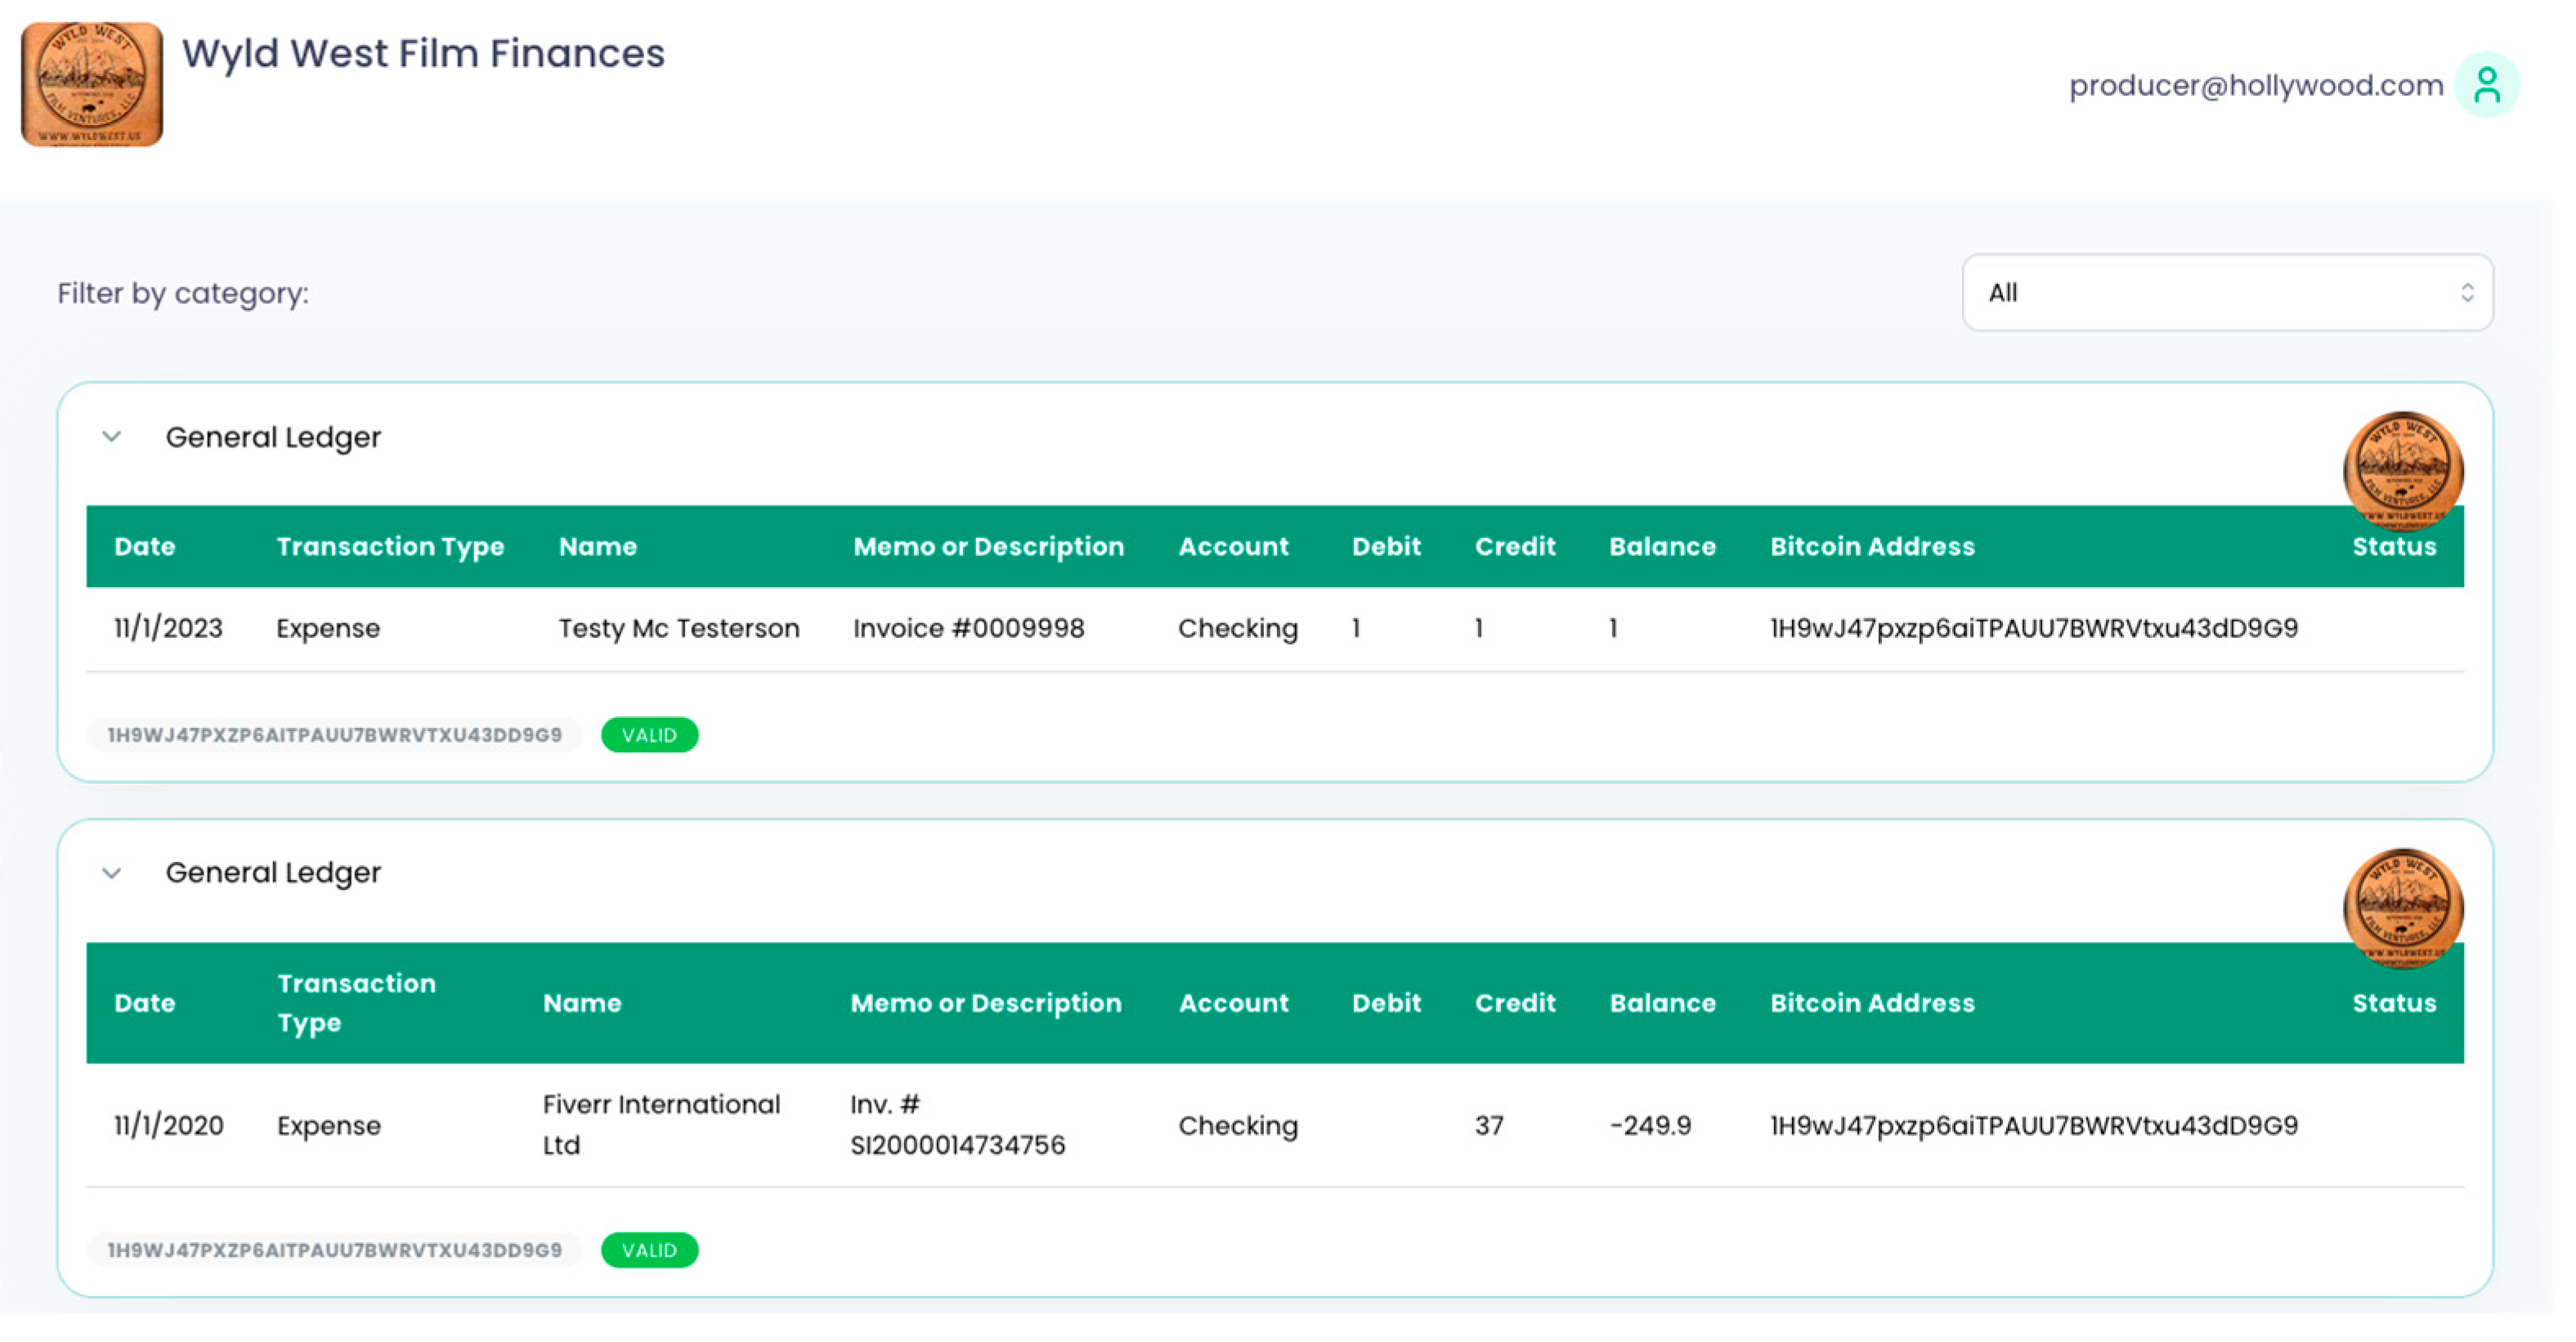Collapse the second General Ledger section

coord(112,873)
